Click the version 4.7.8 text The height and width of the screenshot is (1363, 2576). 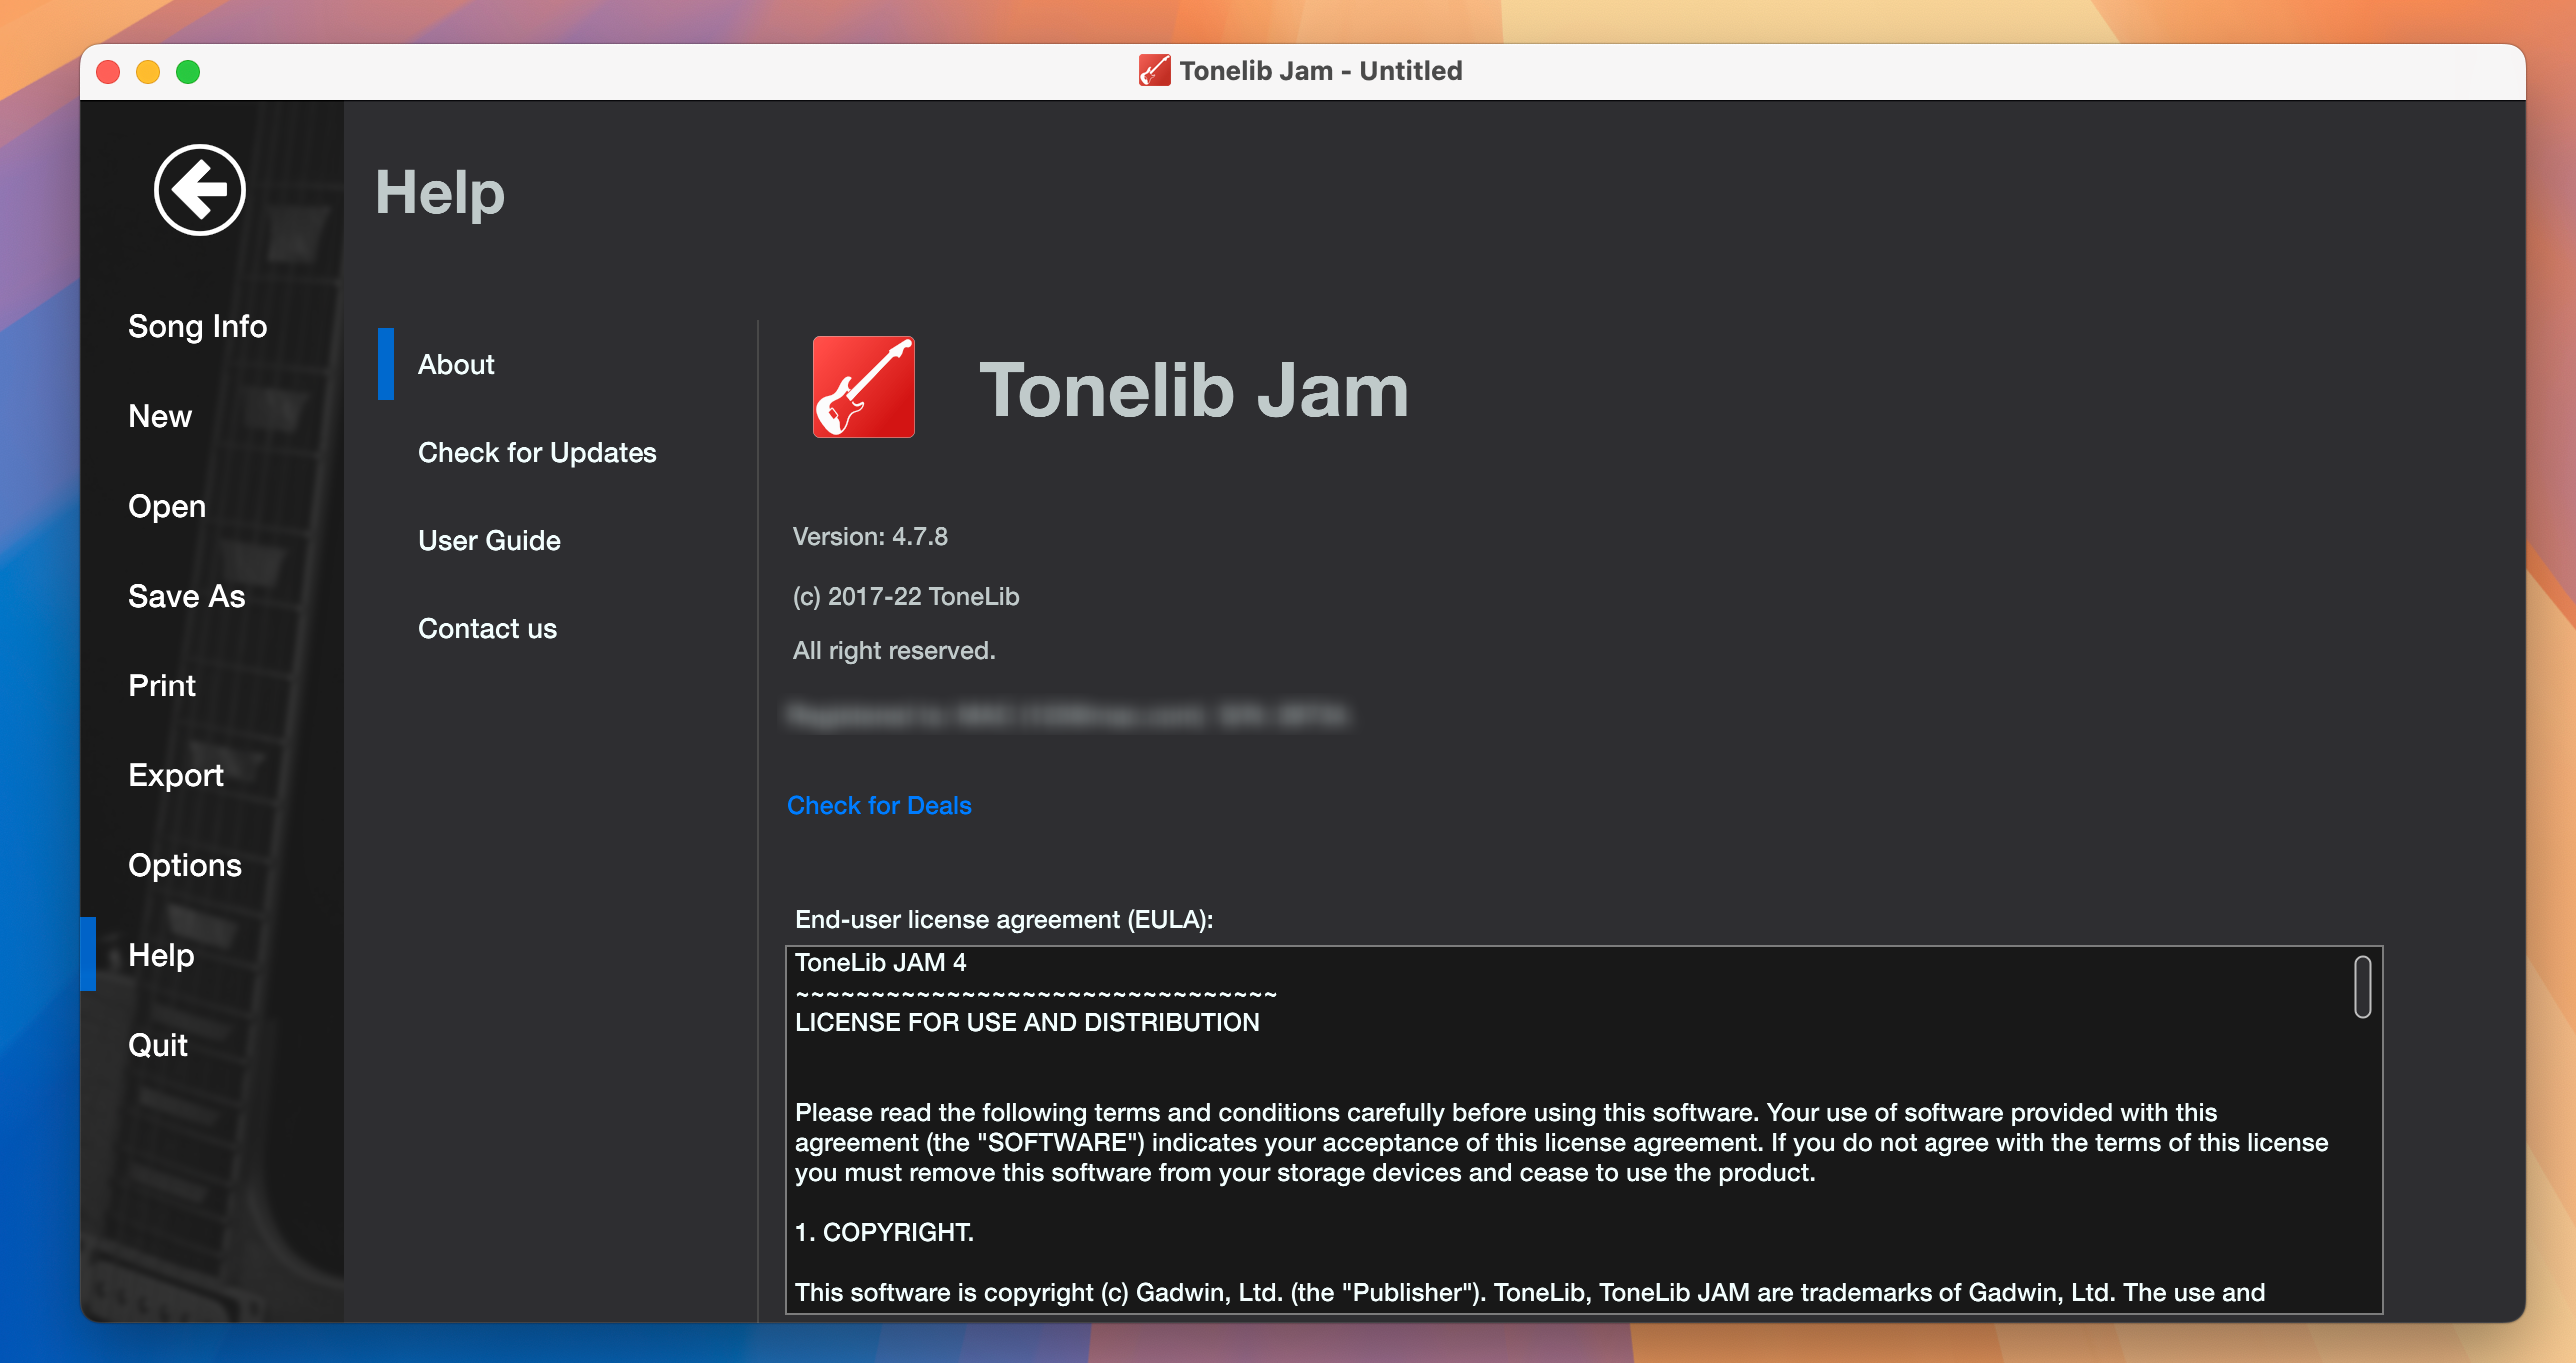point(870,536)
